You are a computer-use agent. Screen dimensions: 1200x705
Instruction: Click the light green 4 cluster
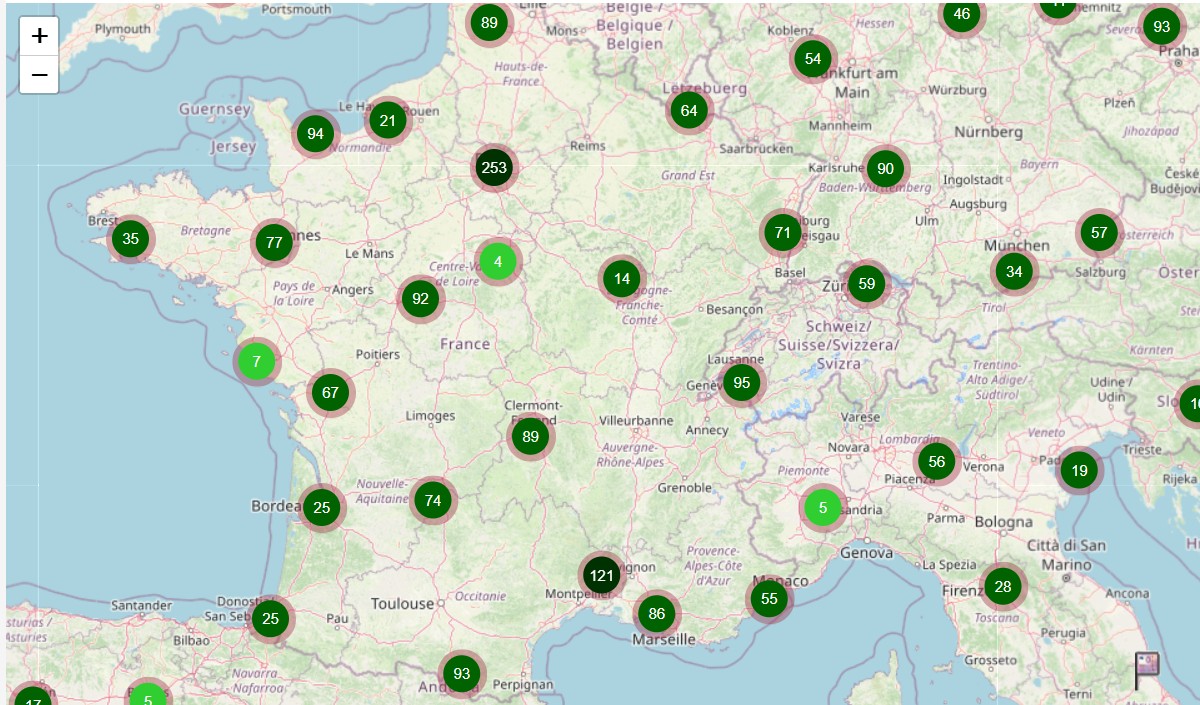[x=498, y=262]
